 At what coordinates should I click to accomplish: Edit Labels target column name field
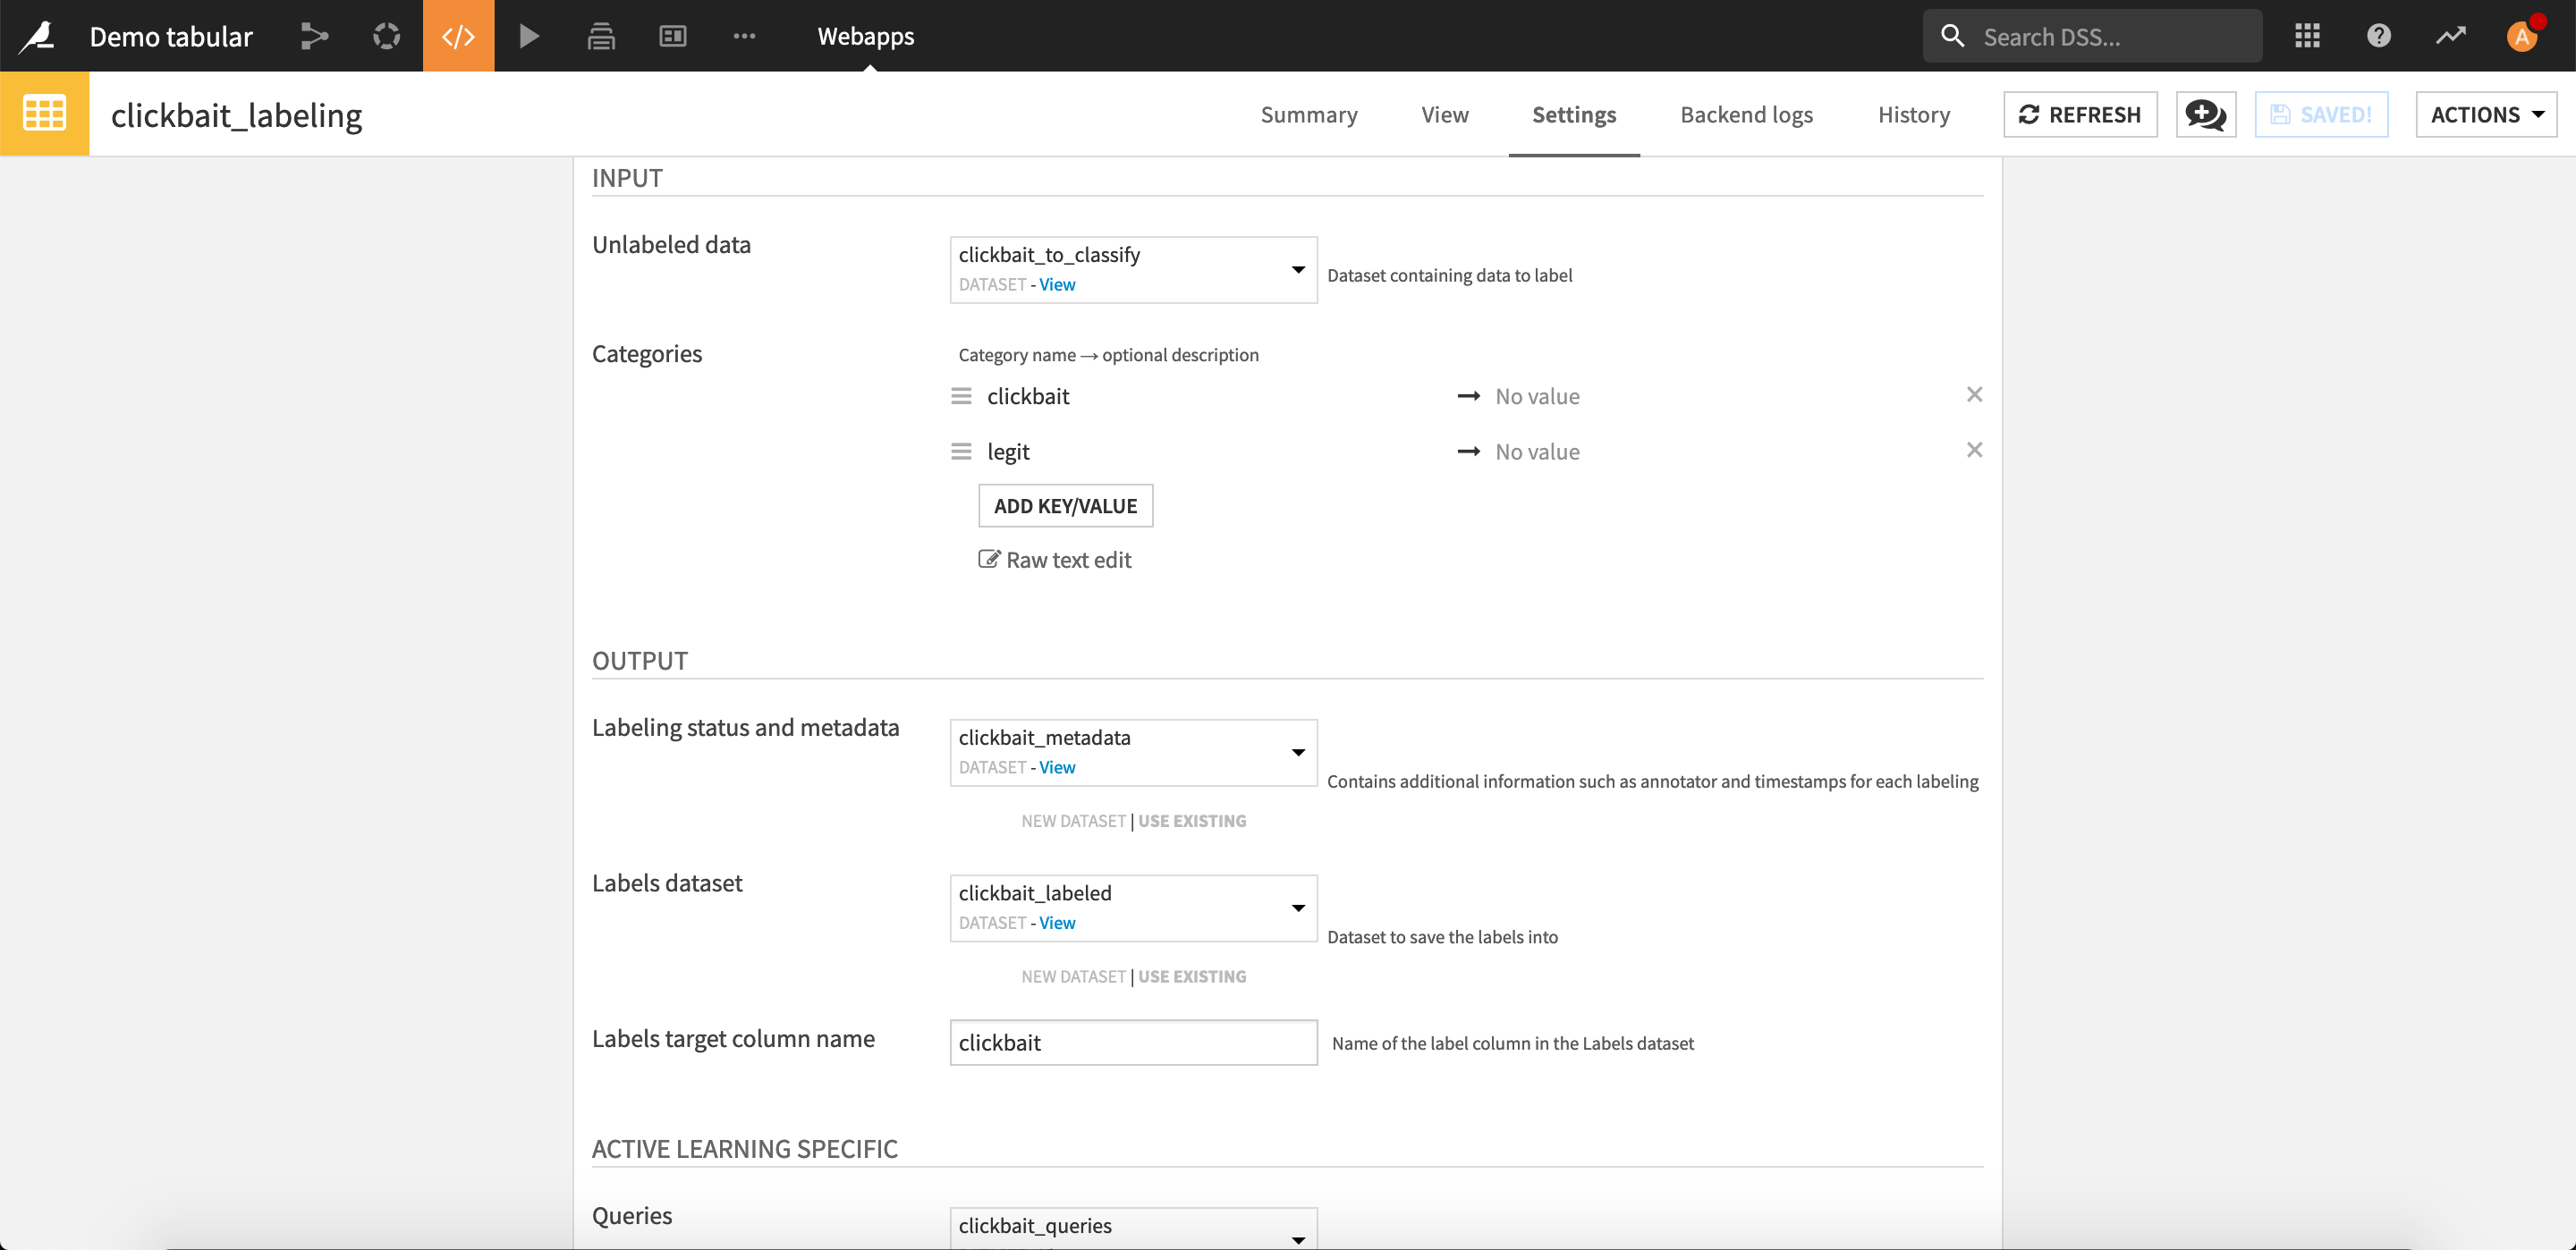pos(1133,1042)
